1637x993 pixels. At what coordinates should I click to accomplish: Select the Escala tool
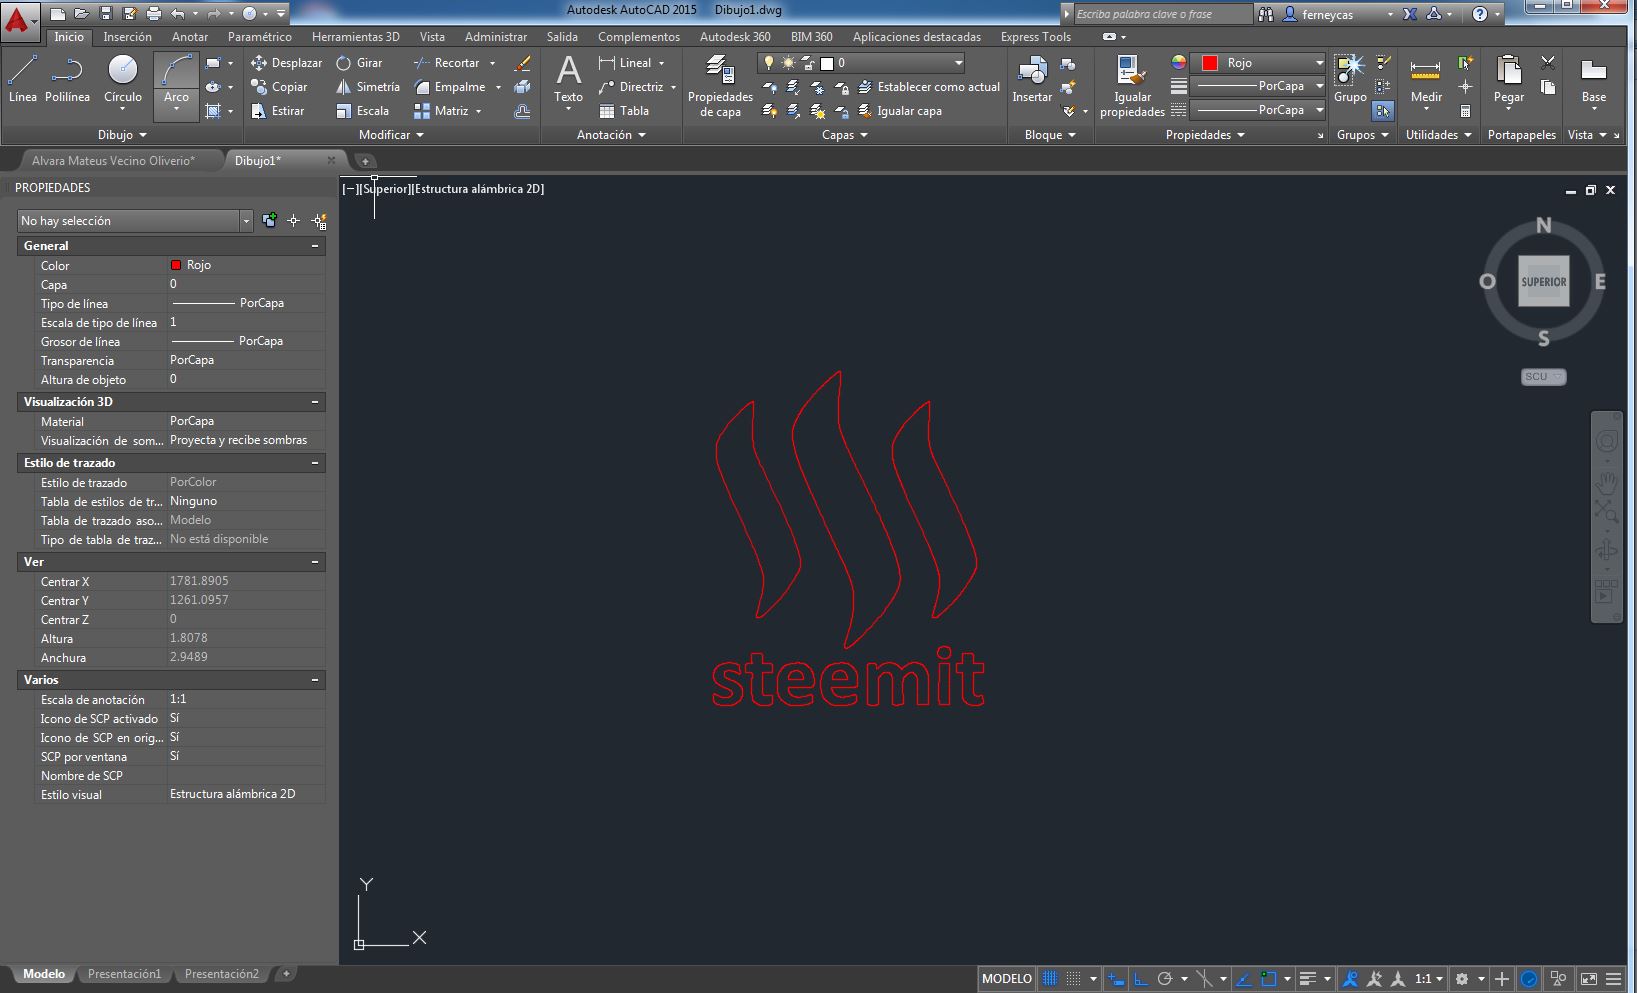[362, 111]
